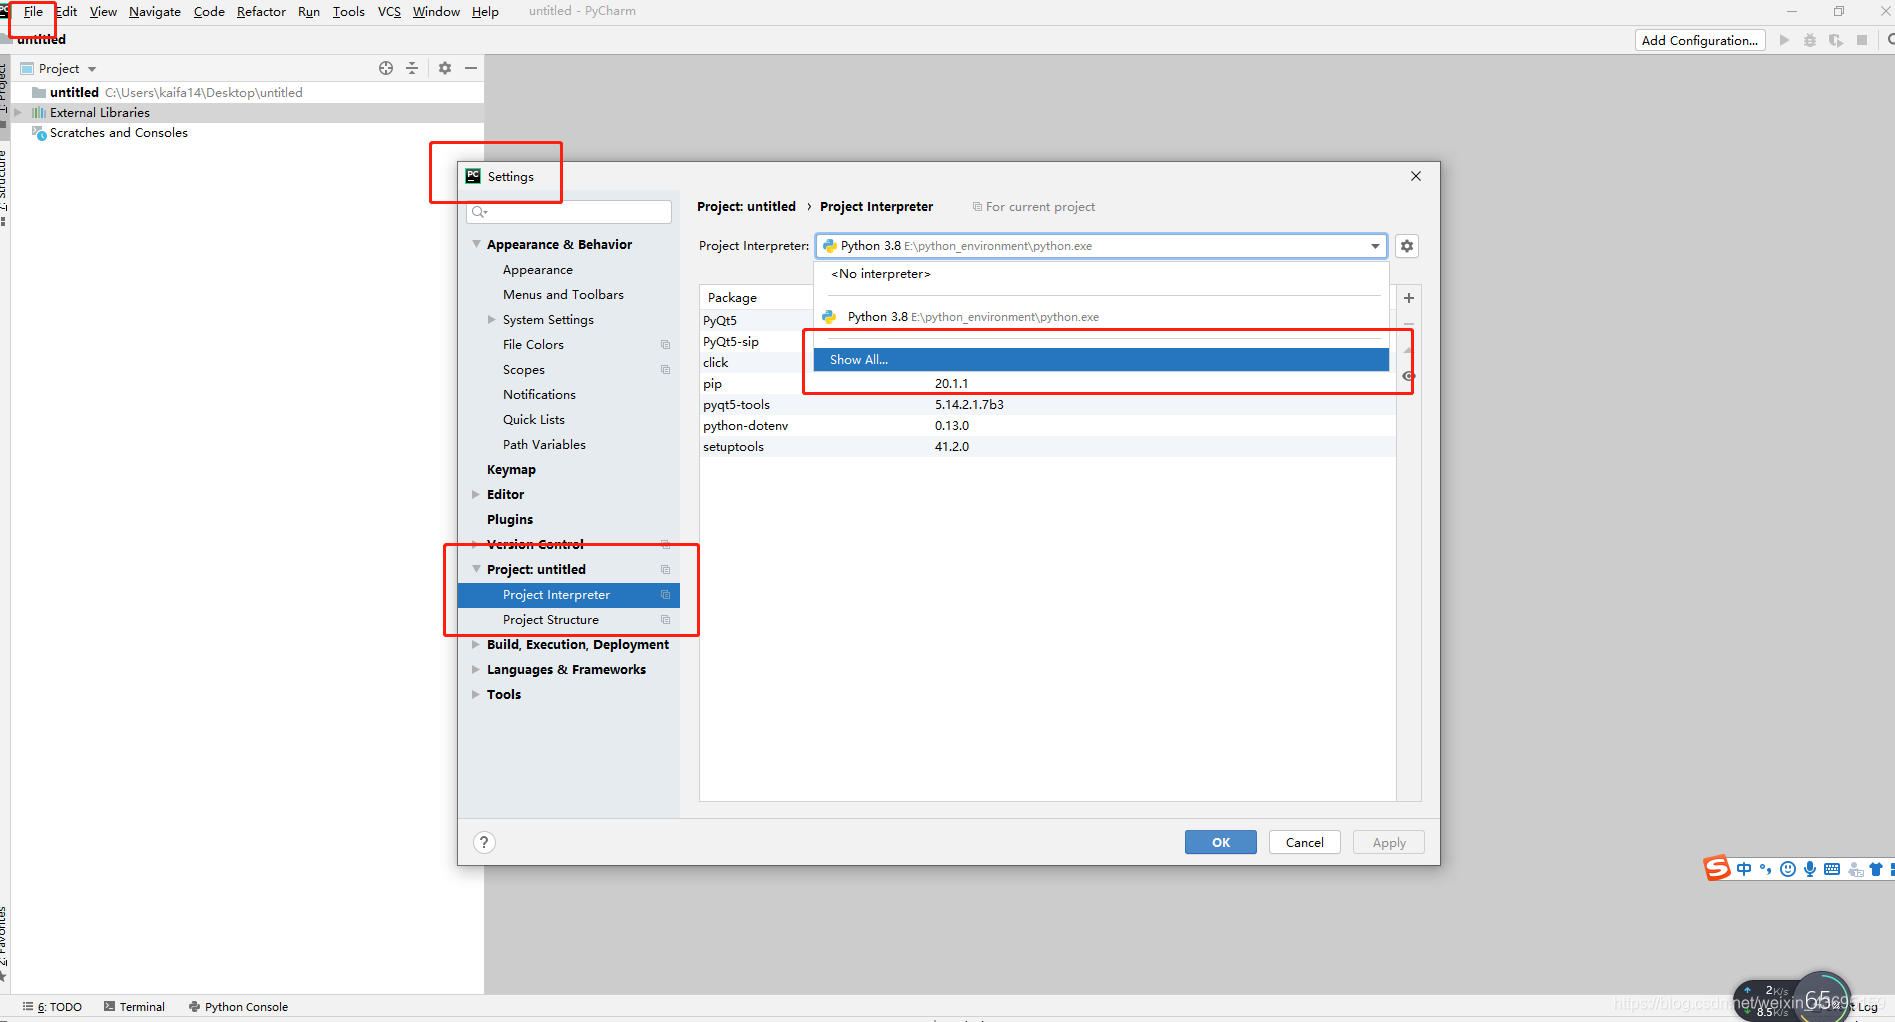Image resolution: width=1895 pixels, height=1022 pixels.
Task: Choose <No interpreter> option
Action: [x=1101, y=274]
